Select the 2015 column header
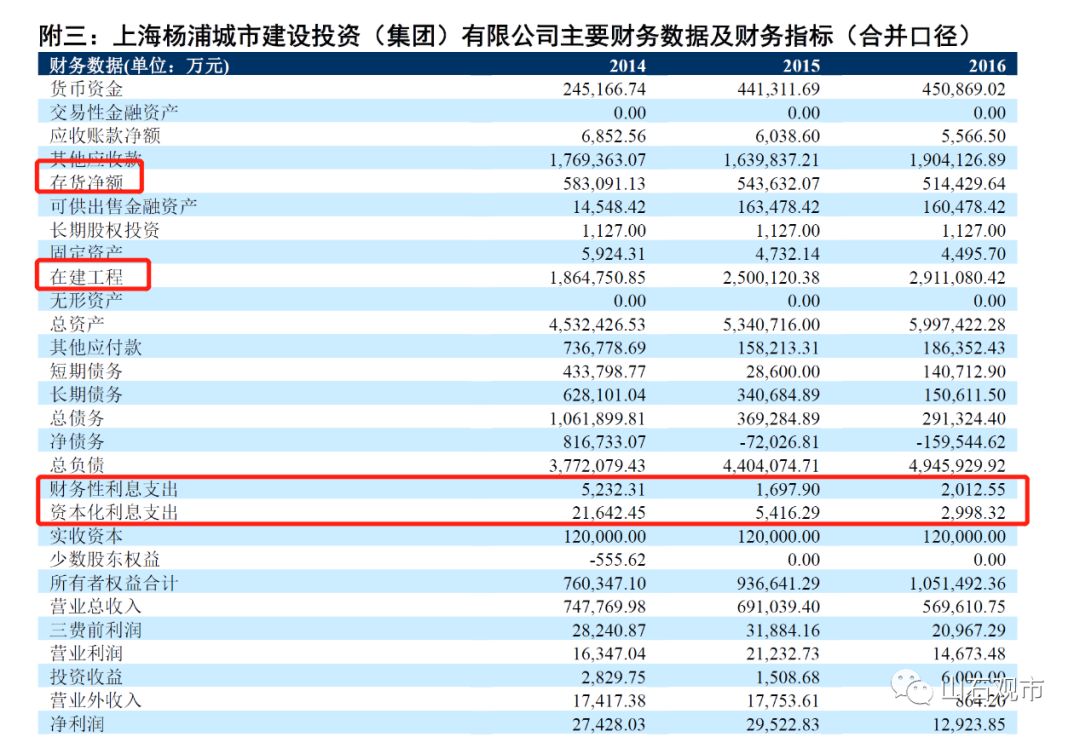 pyautogui.click(x=802, y=66)
